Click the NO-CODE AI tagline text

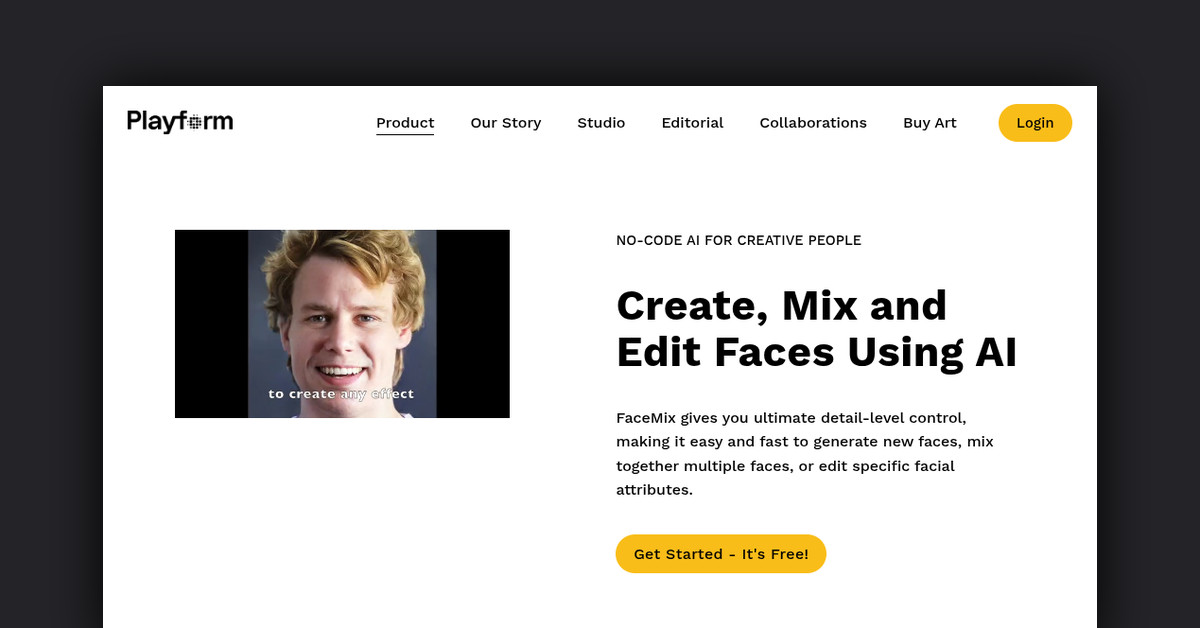click(738, 240)
